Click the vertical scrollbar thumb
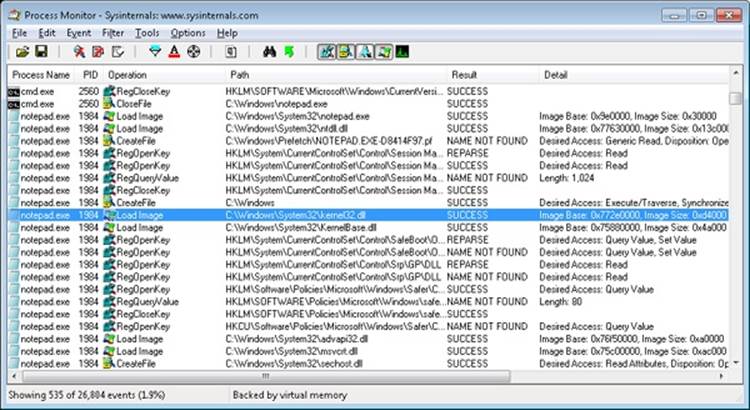 [x=736, y=98]
